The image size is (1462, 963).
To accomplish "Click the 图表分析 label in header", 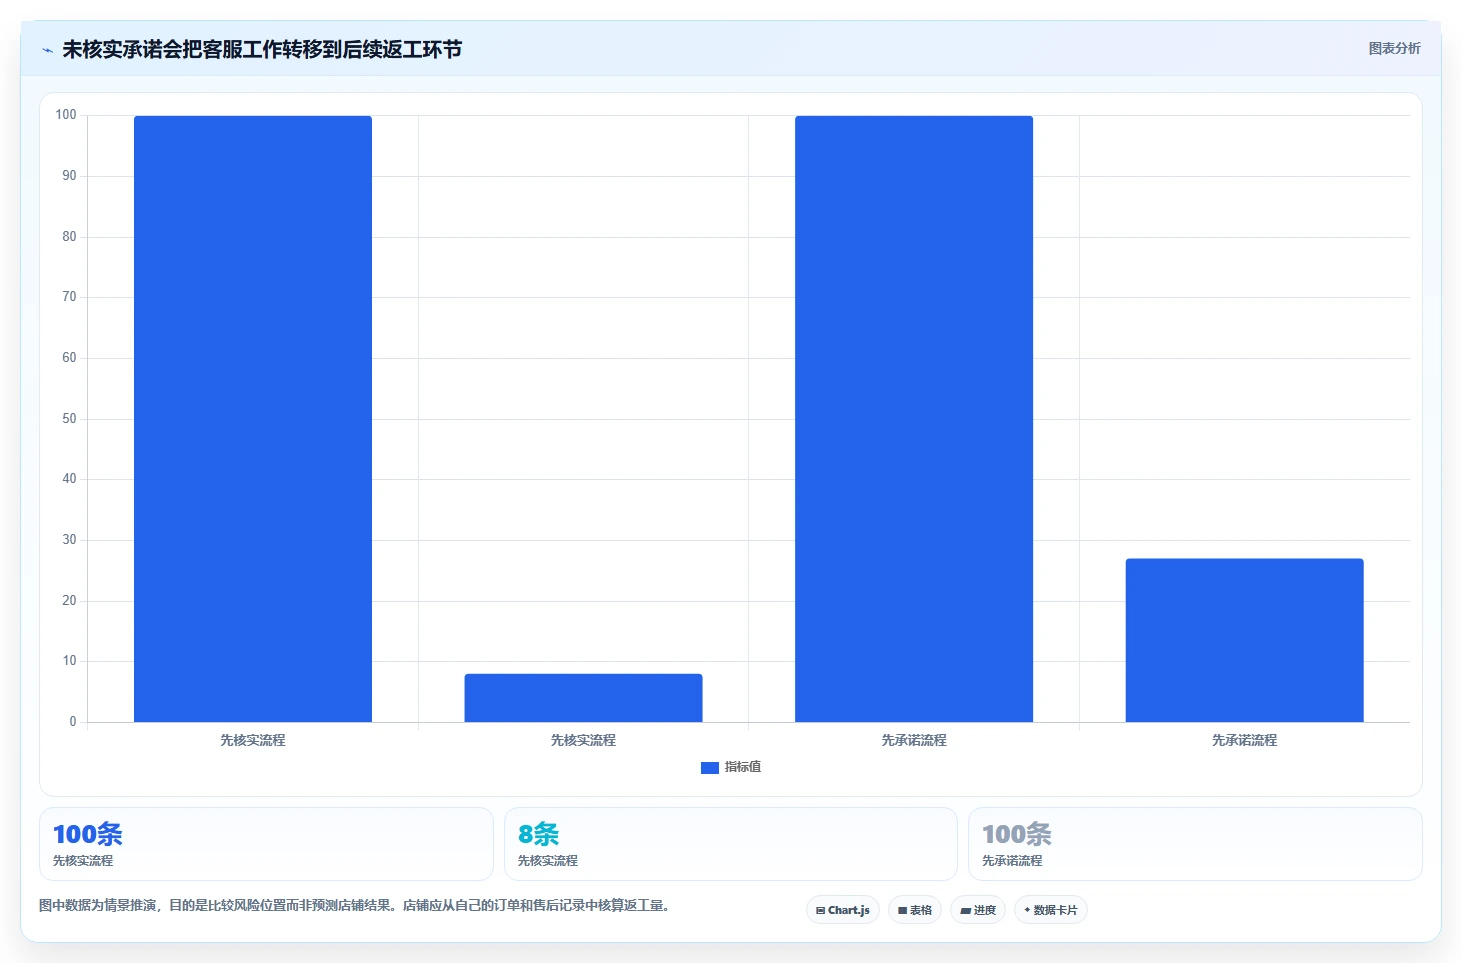I will (1394, 48).
